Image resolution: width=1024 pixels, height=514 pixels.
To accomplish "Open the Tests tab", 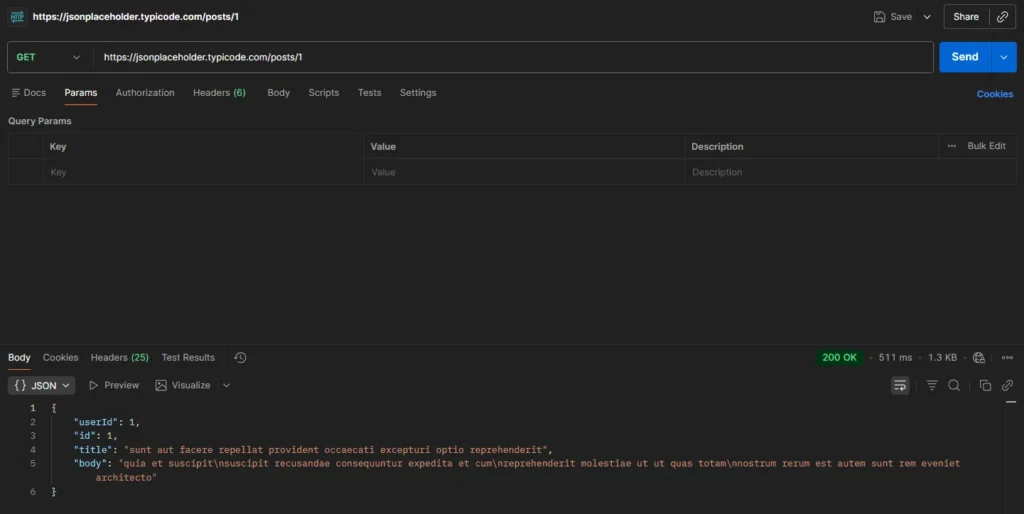I will [x=369, y=93].
